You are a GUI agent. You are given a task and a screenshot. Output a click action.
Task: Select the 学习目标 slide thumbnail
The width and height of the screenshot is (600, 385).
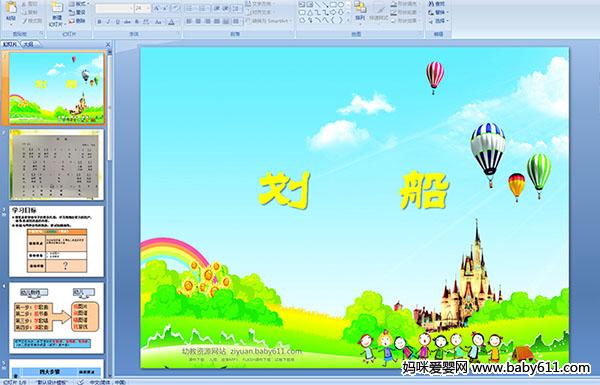56,241
